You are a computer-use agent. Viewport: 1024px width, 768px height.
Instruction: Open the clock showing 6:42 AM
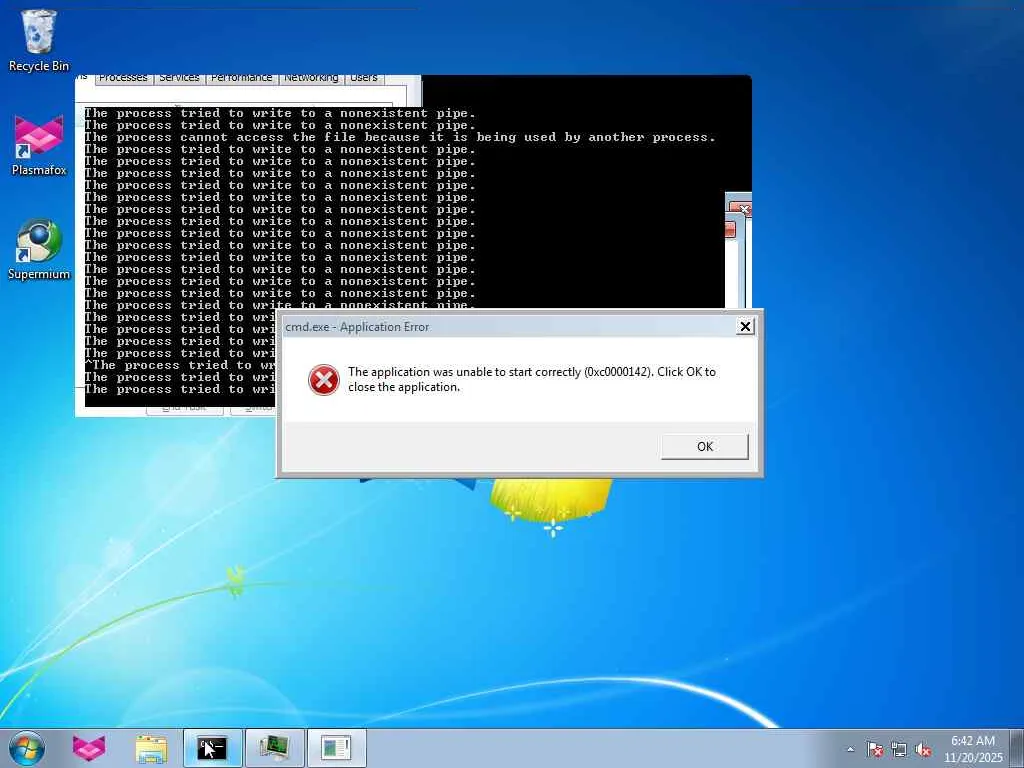click(x=973, y=749)
